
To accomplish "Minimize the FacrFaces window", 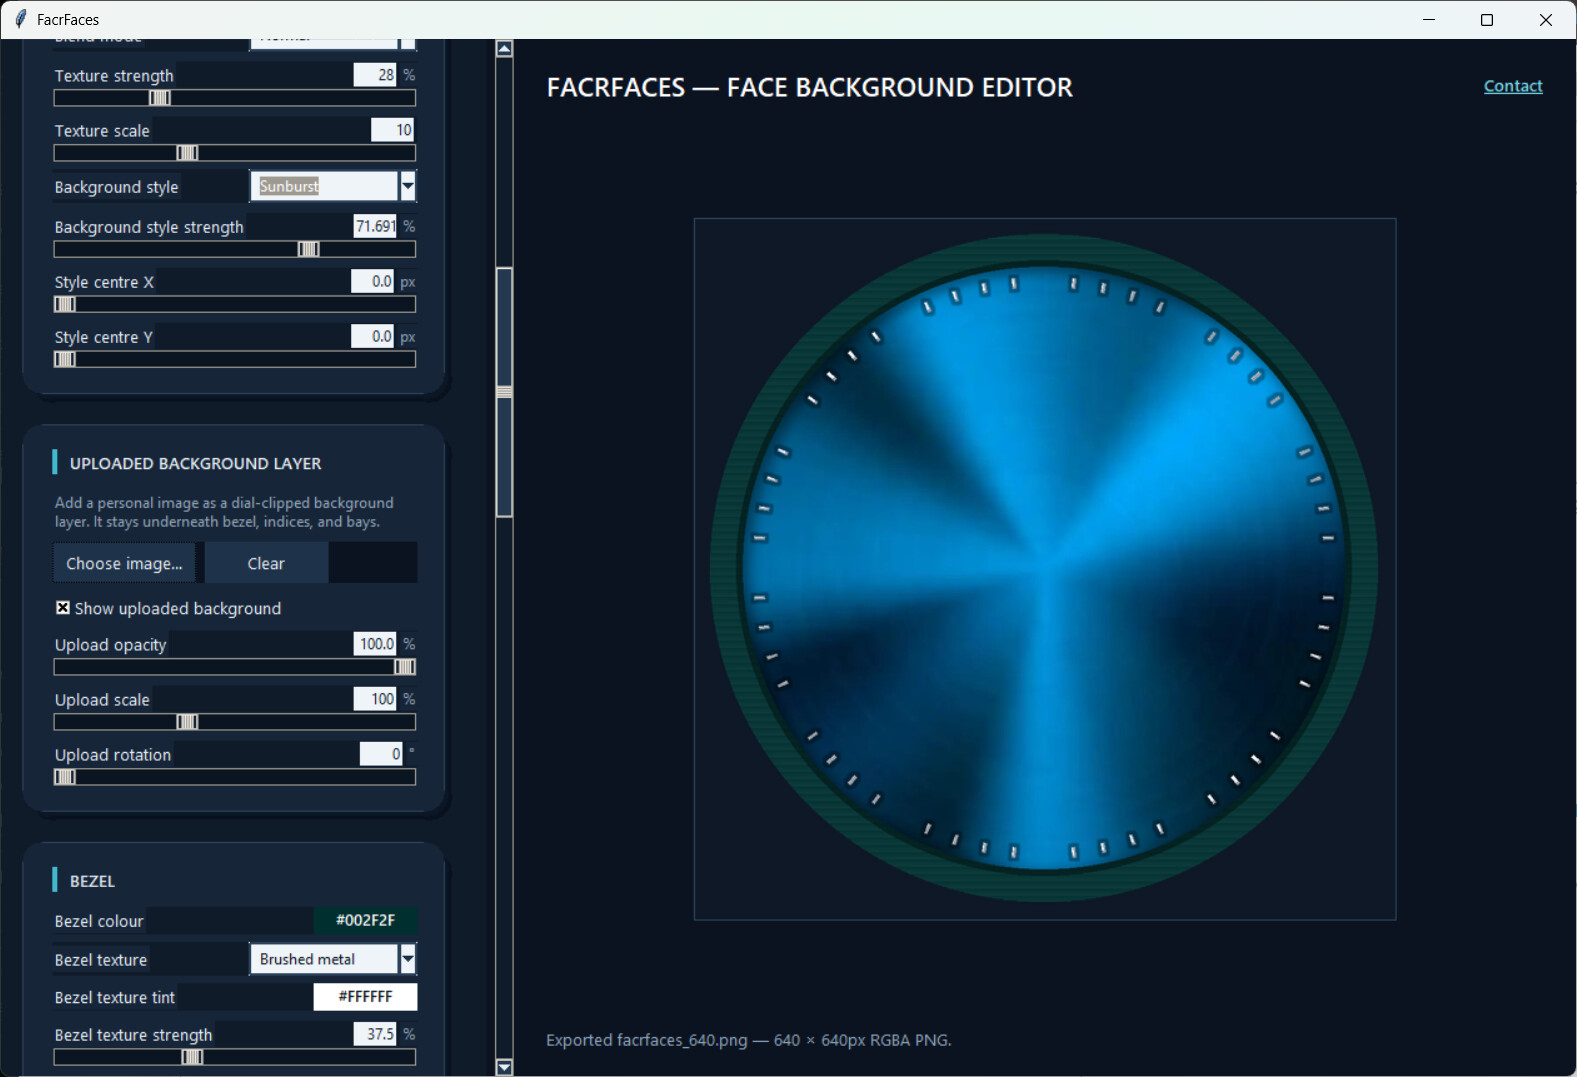I will [1429, 19].
